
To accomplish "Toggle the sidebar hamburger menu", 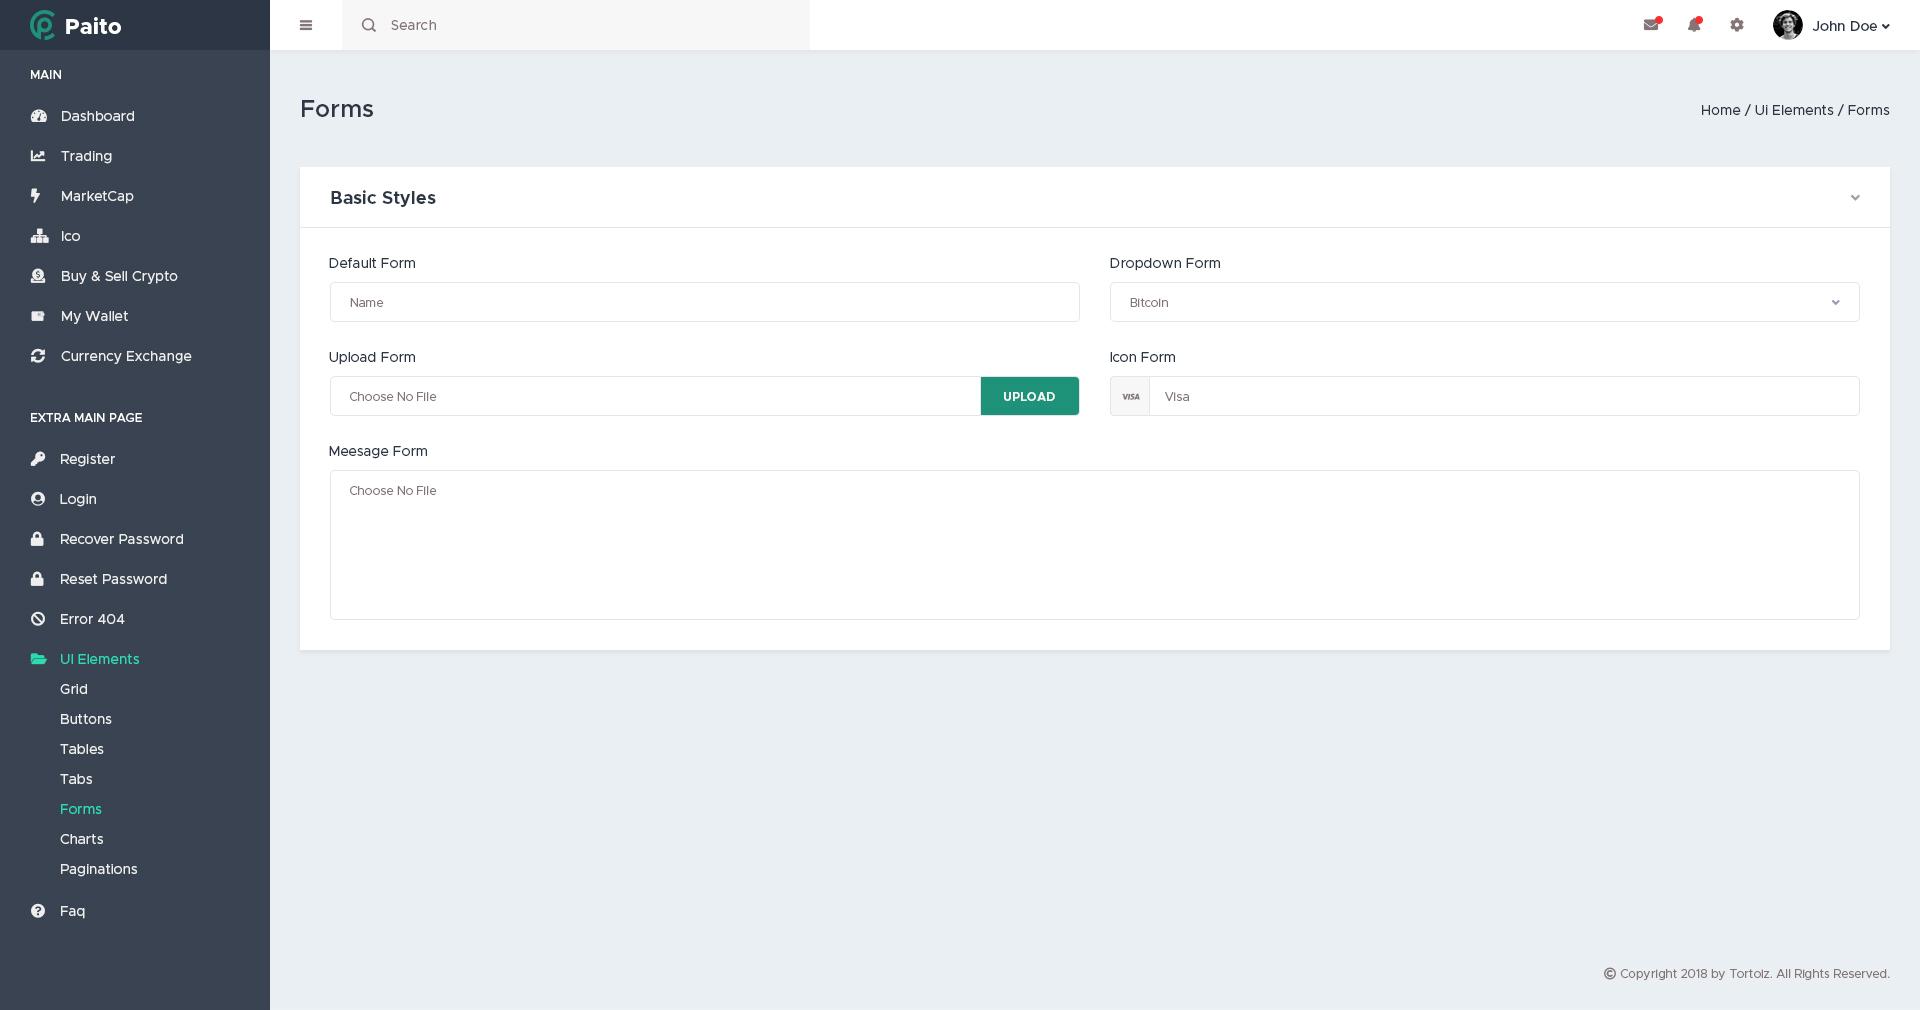I will 306,25.
